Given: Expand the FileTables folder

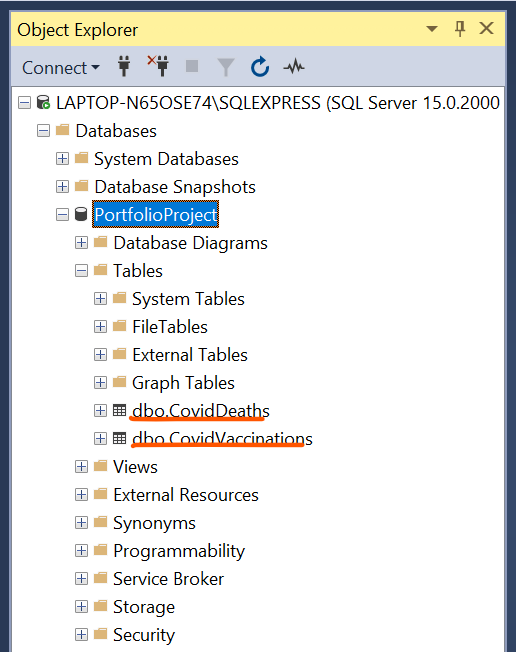Looking at the screenshot, I should coord(100,326).
